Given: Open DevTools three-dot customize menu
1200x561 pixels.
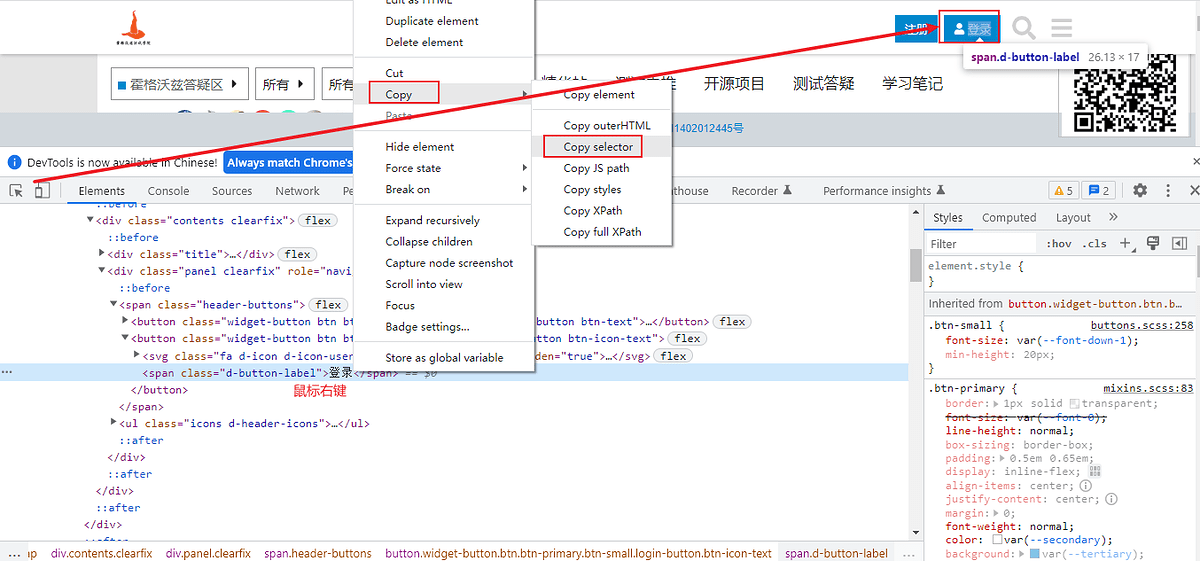Looking at the screenshot, I should tap(1167, 190).
